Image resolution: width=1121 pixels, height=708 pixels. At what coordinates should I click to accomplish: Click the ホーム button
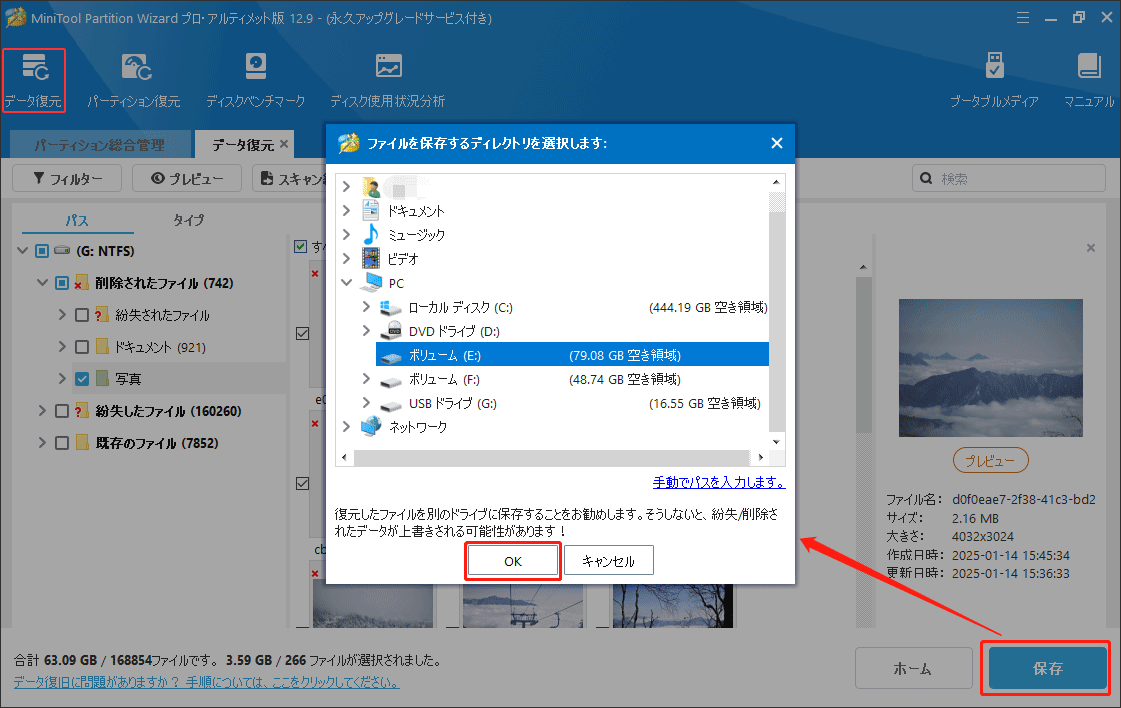pos(913,669)
